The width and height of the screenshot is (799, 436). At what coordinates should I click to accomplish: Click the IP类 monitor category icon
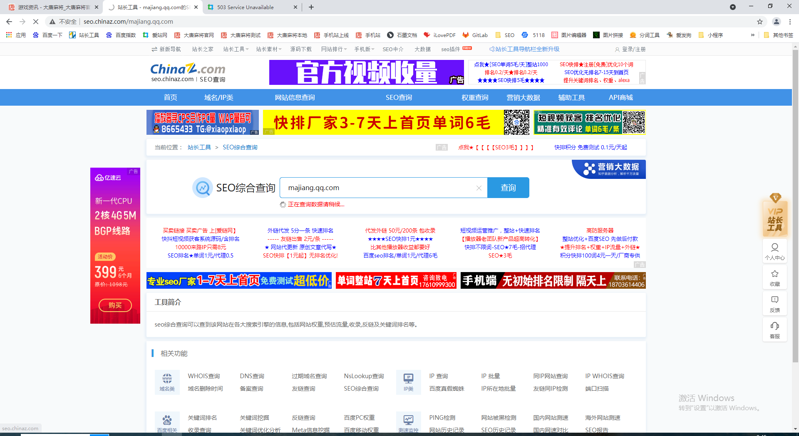pos(408,382)
